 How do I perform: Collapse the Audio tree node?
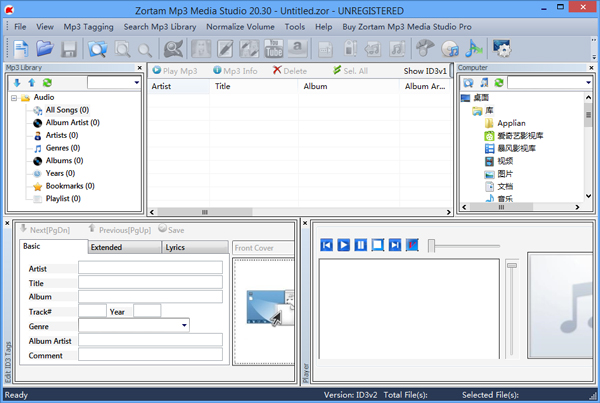coord(14,98)
